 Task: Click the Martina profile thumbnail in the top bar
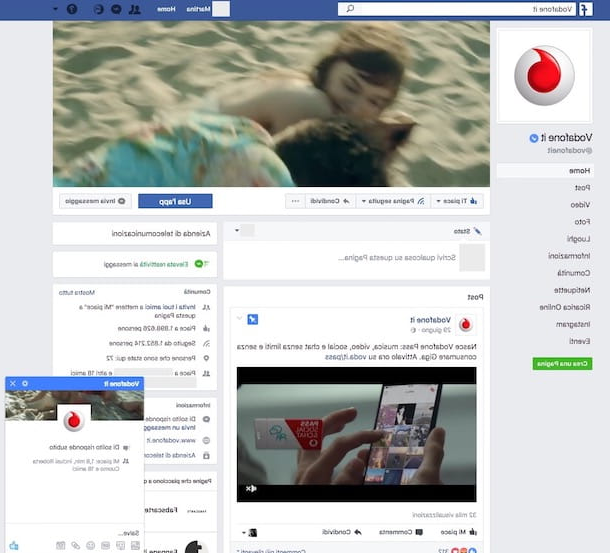tap(221, 9)
